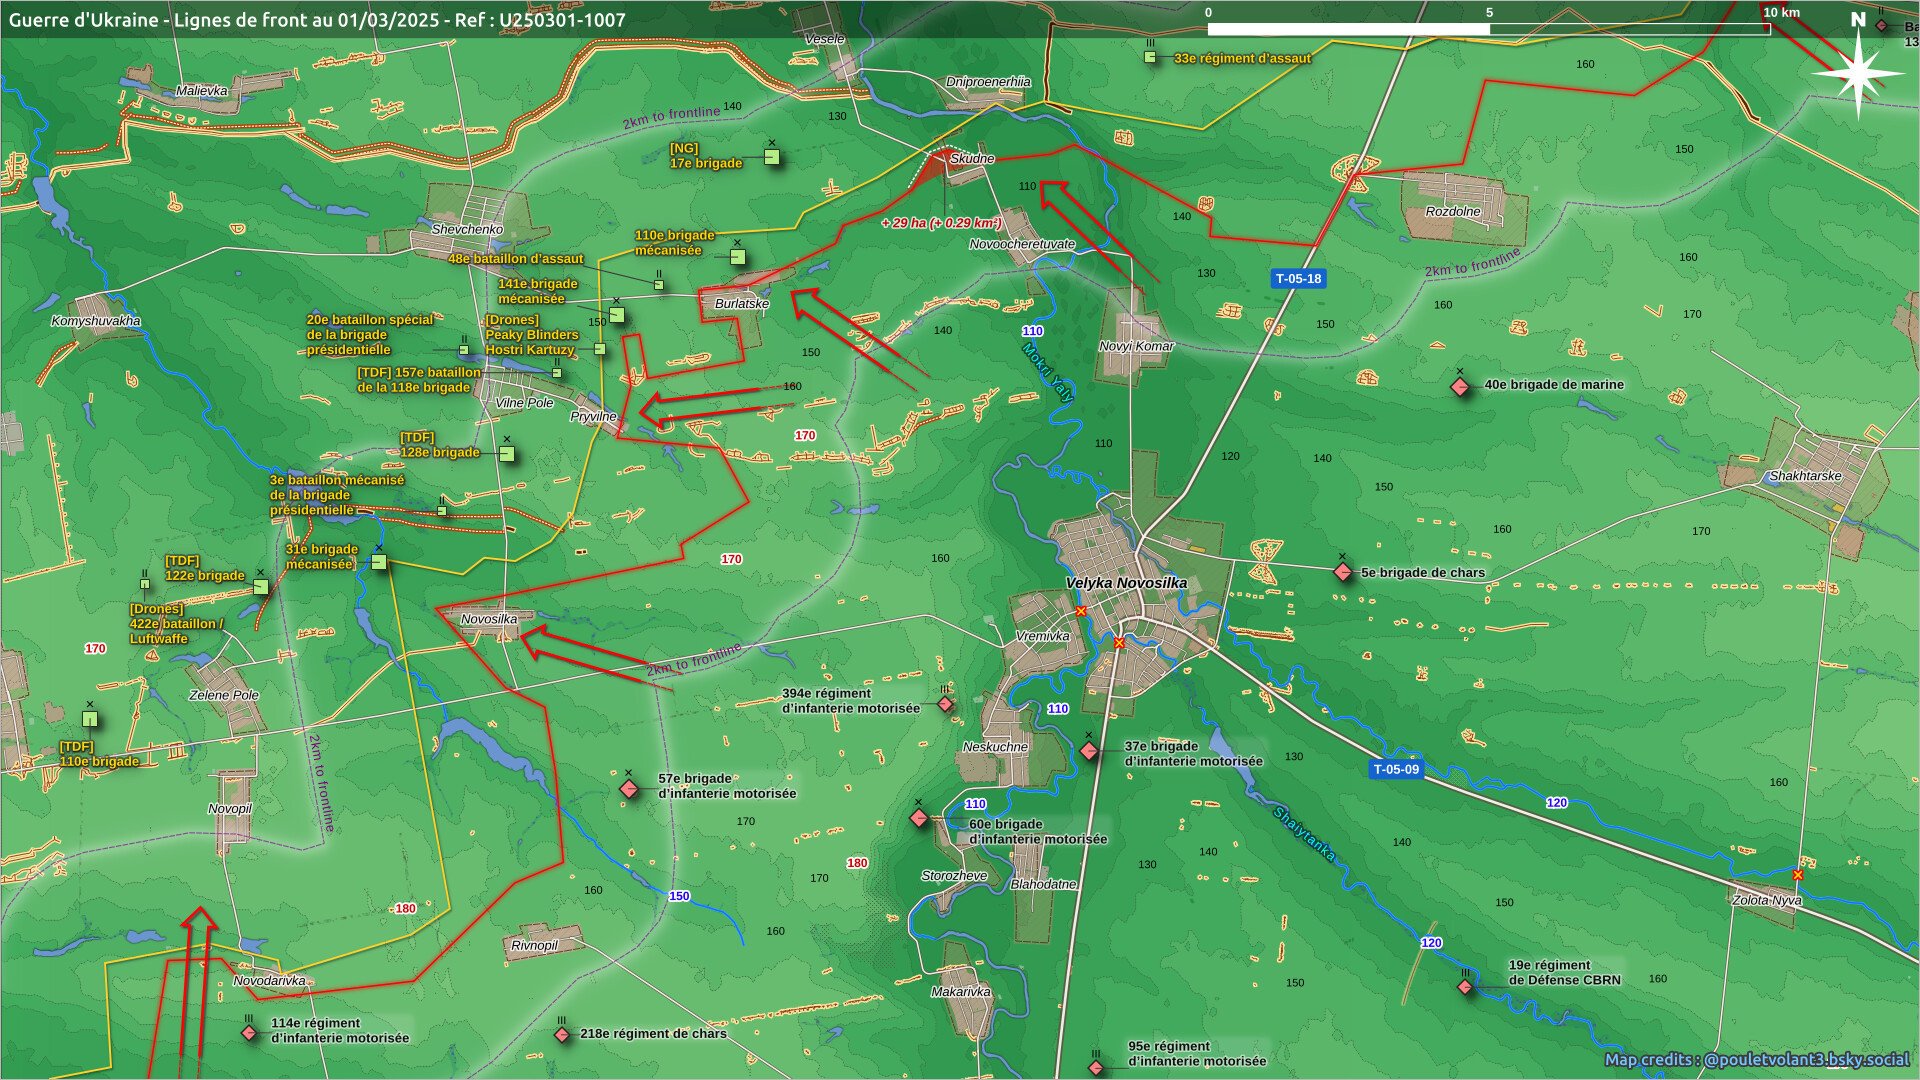Viewport: 1920px width, 1080px height.
Task: Select the T-05-09 road shield
Action: [1396, 769]
